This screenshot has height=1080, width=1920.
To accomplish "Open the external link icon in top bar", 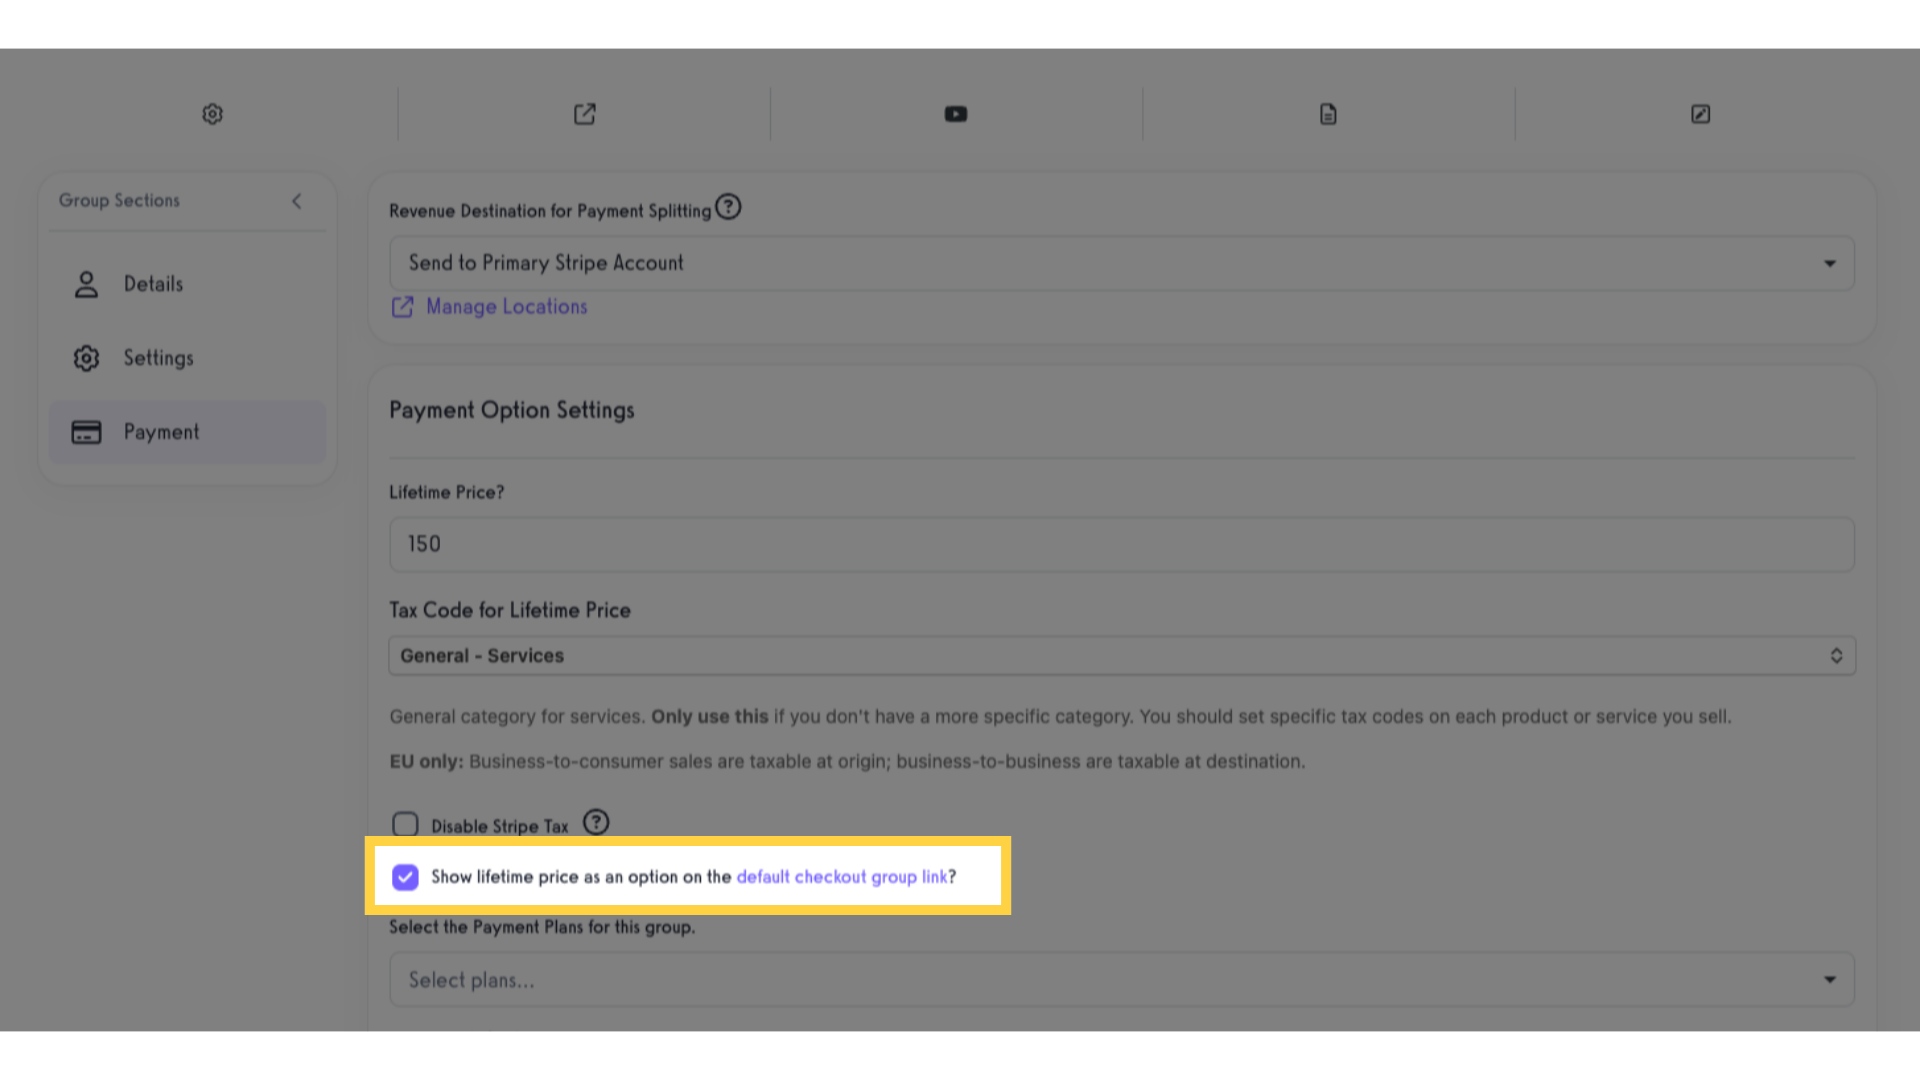I will pyautogui.click(x=585, y=114).
